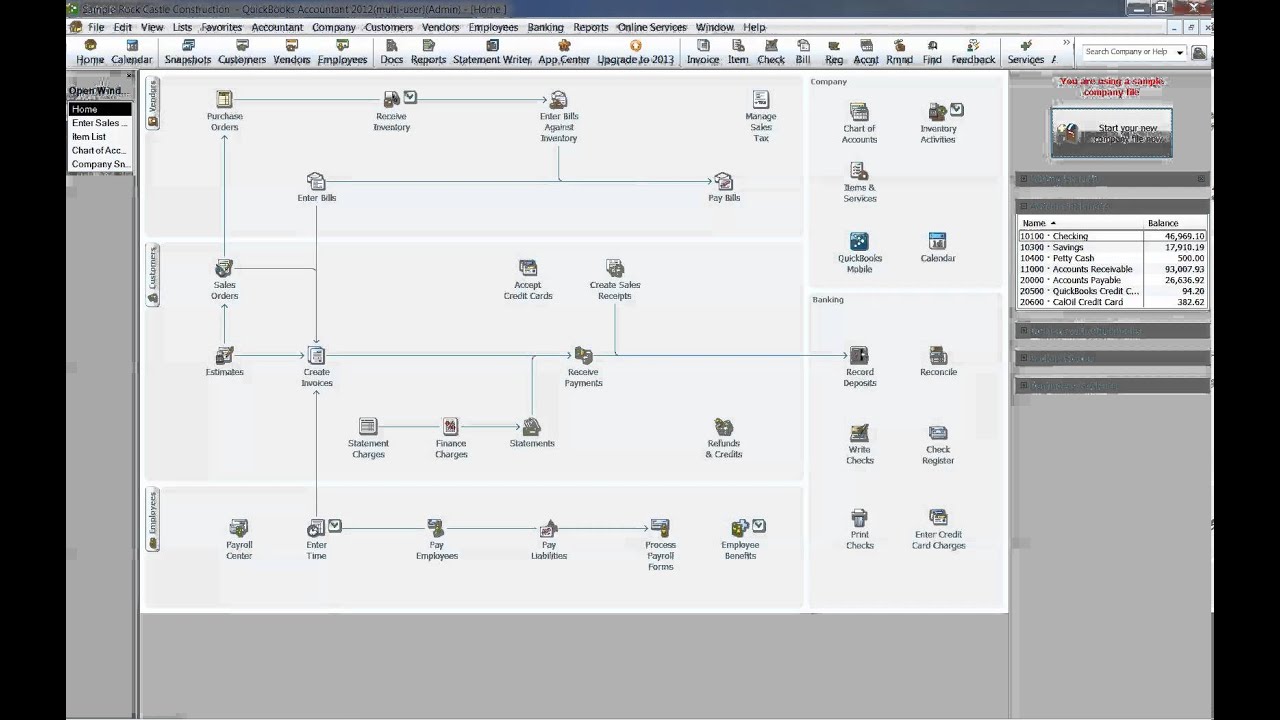This screenshot has height=720, width=1280.
Task: Click the Statement Writer toolbar button
Action: tap(492, 52)
